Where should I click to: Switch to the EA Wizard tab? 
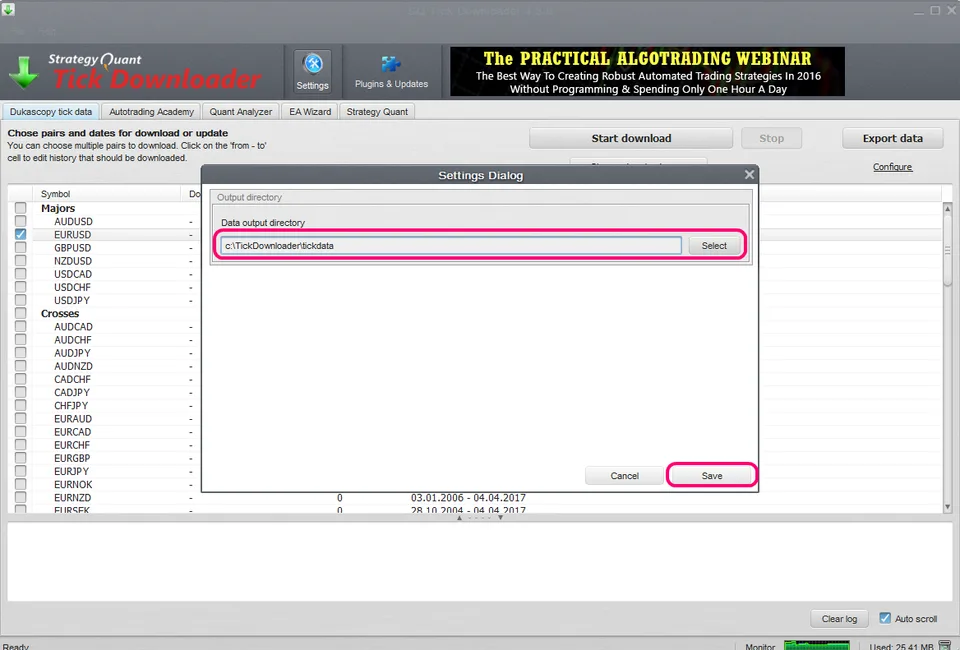coord(310,111)
